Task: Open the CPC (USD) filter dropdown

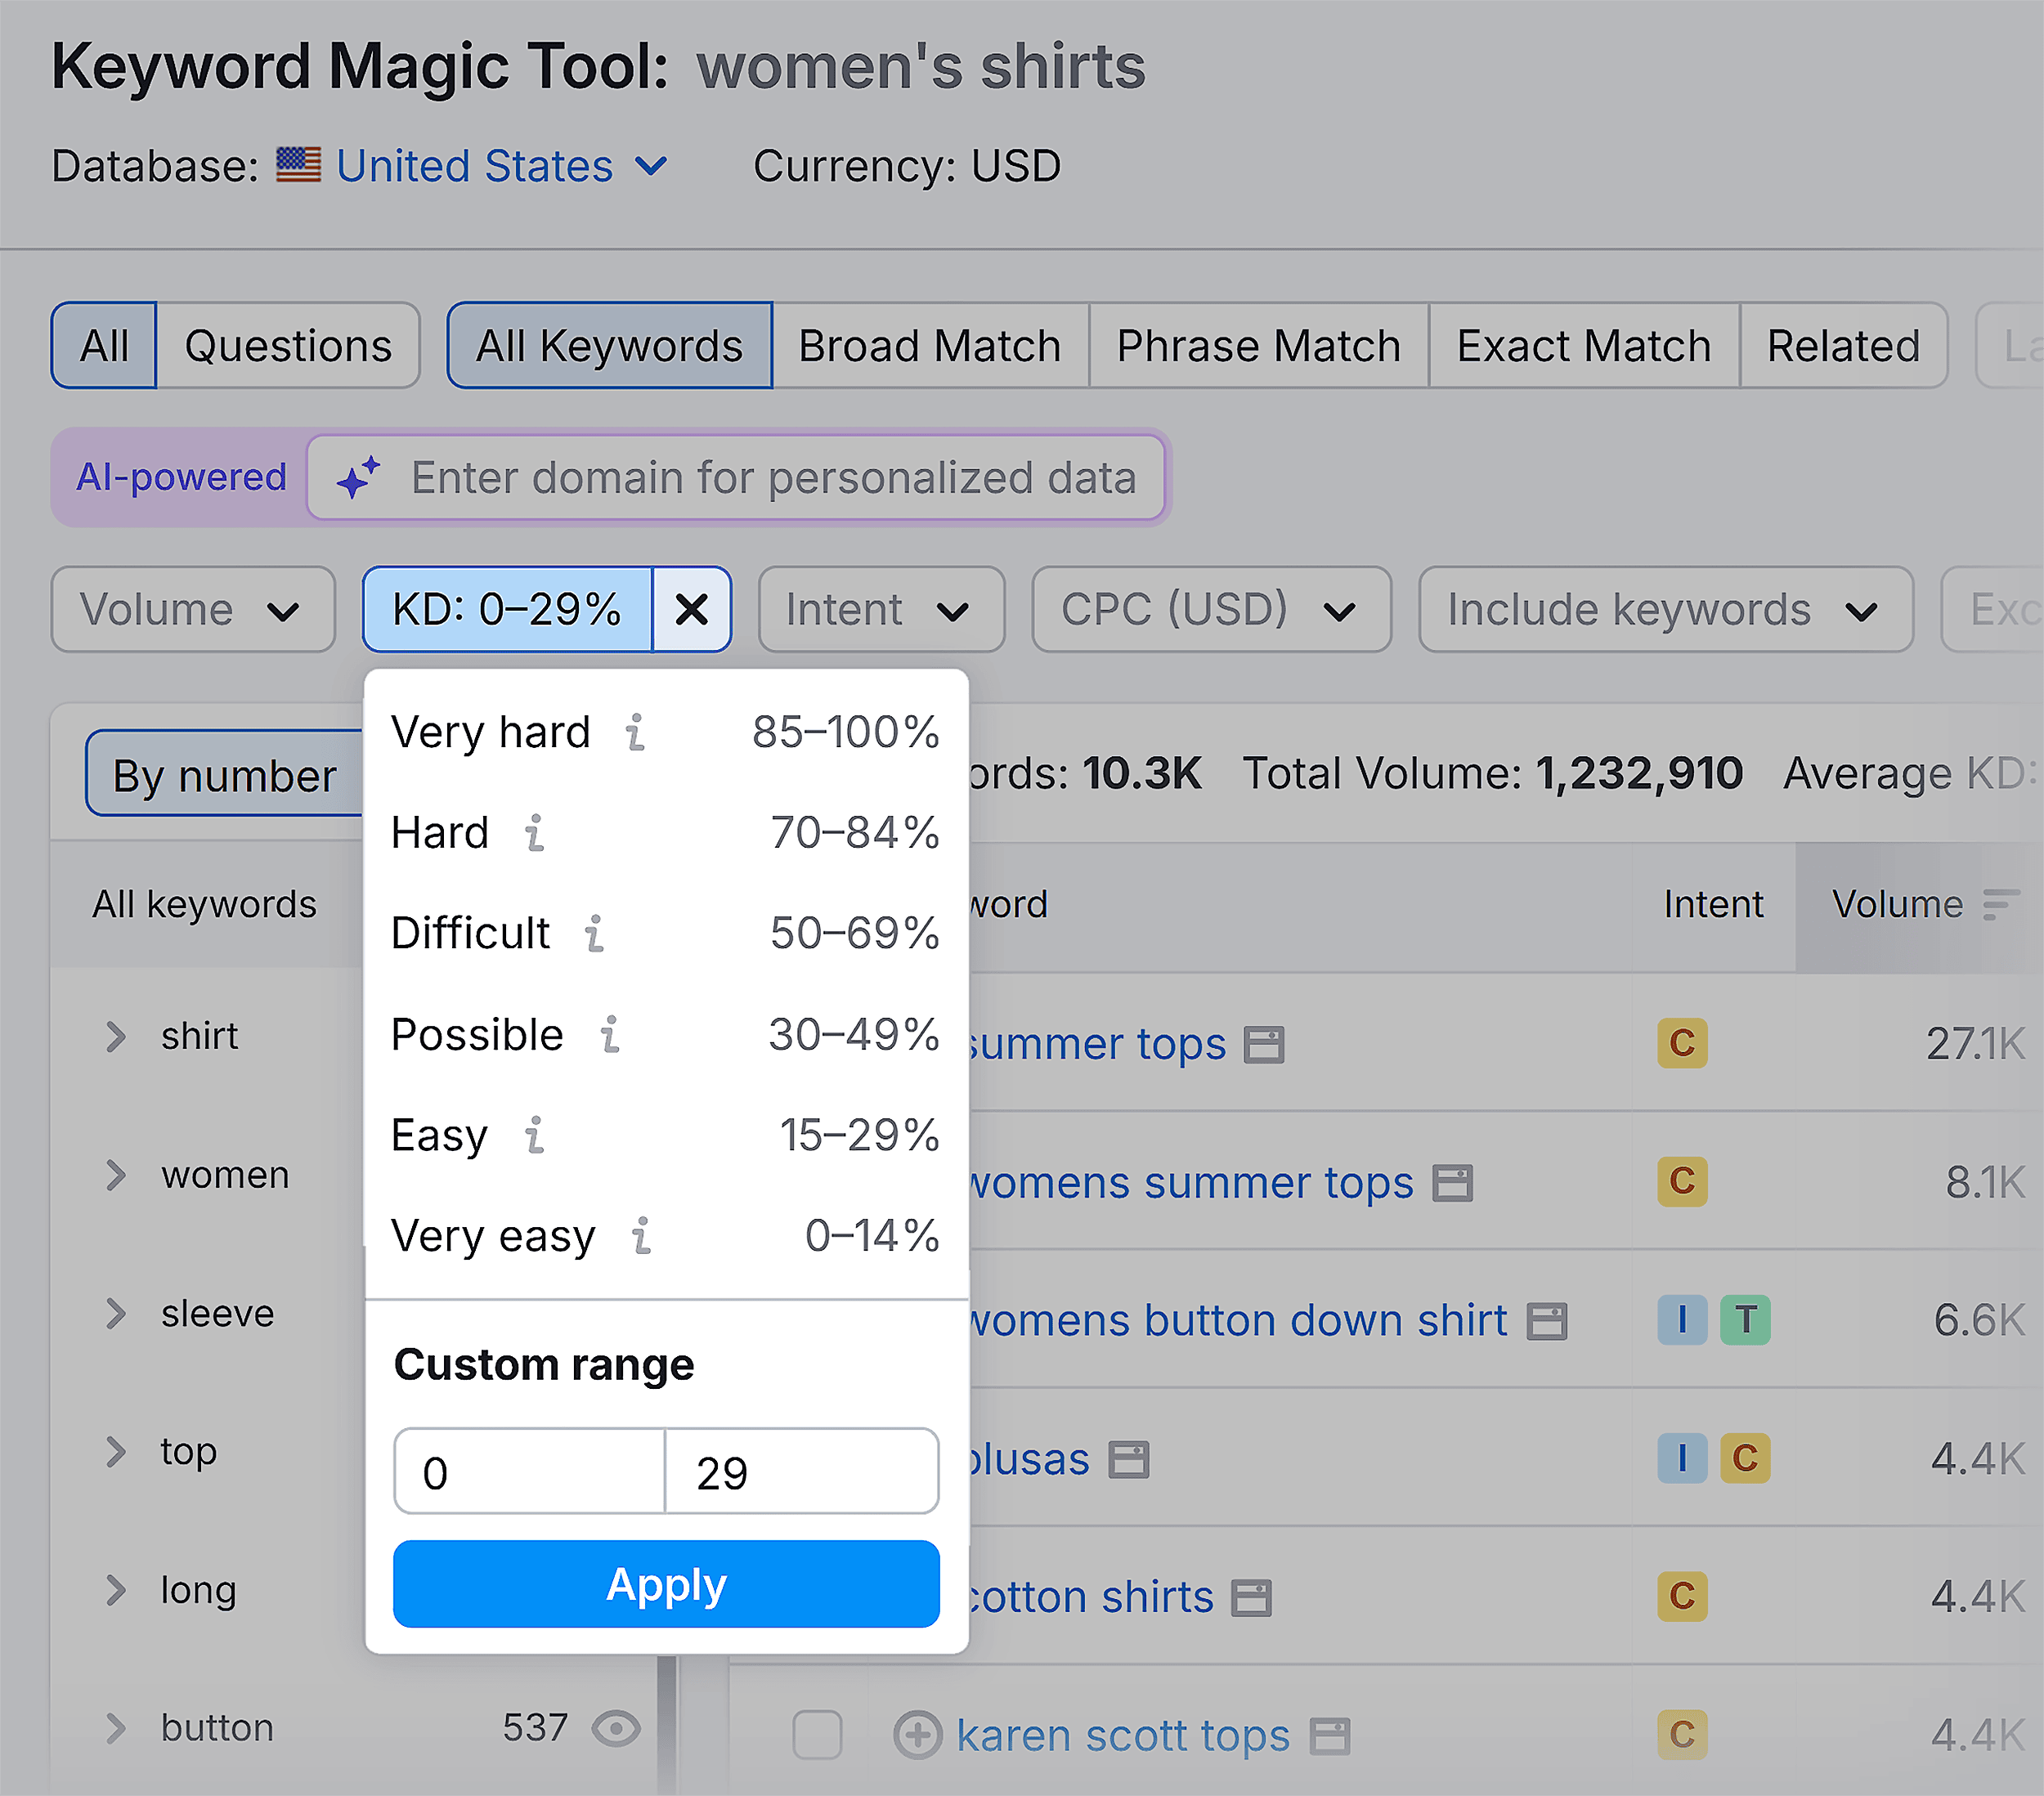Action: click(1210, 609)
